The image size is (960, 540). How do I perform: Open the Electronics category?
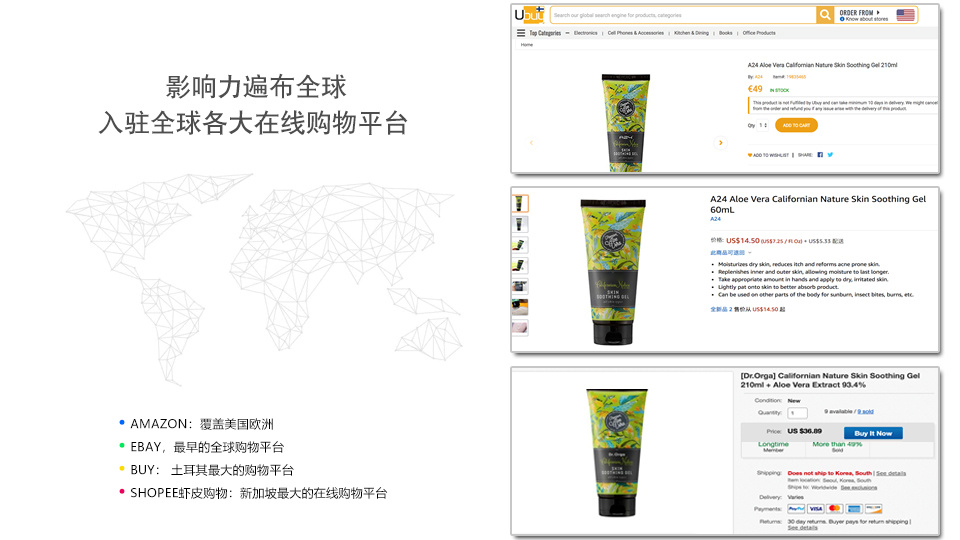pyautogui.click(x=585, y=33)
